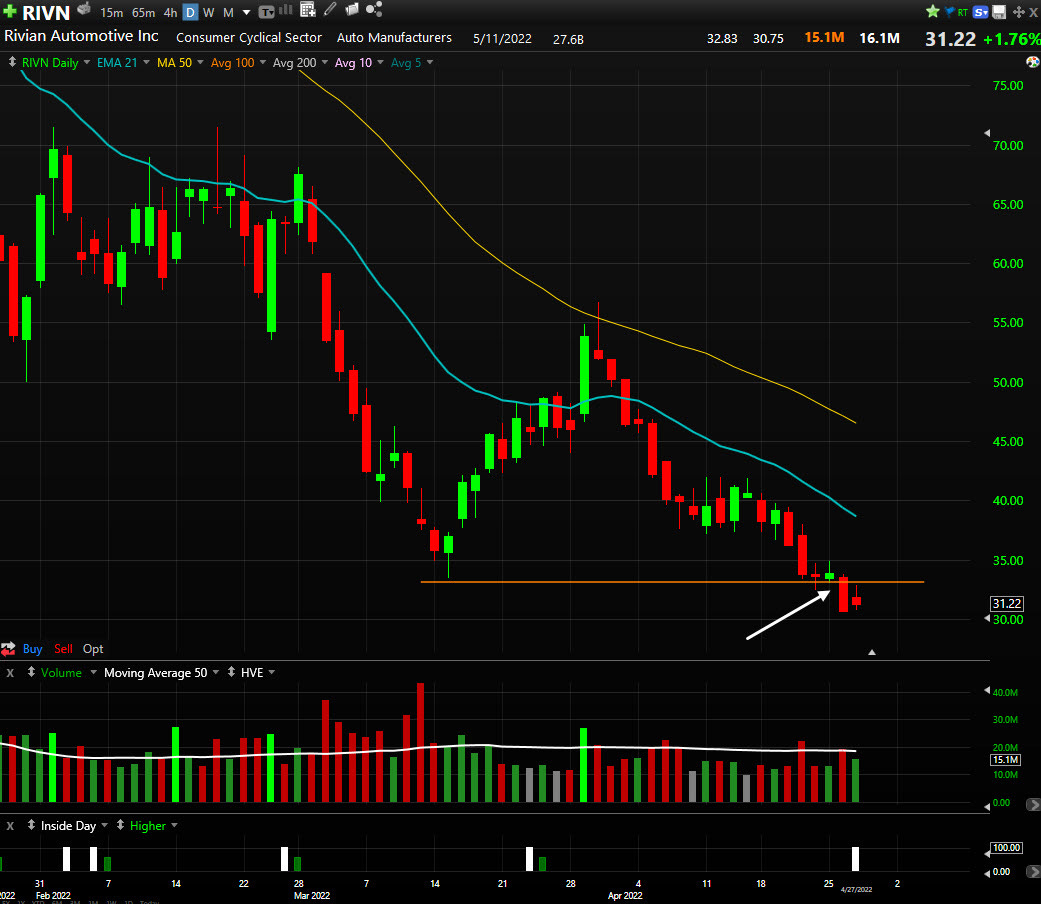The width and height of the screenshot is (1041, 904).
Task: Click the Auto Manufacturers industry link
Action: pos(394,38)
